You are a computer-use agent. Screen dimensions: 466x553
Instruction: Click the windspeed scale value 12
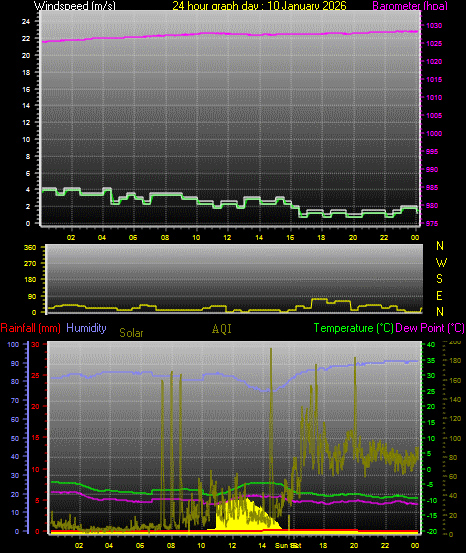coord(26,123)
